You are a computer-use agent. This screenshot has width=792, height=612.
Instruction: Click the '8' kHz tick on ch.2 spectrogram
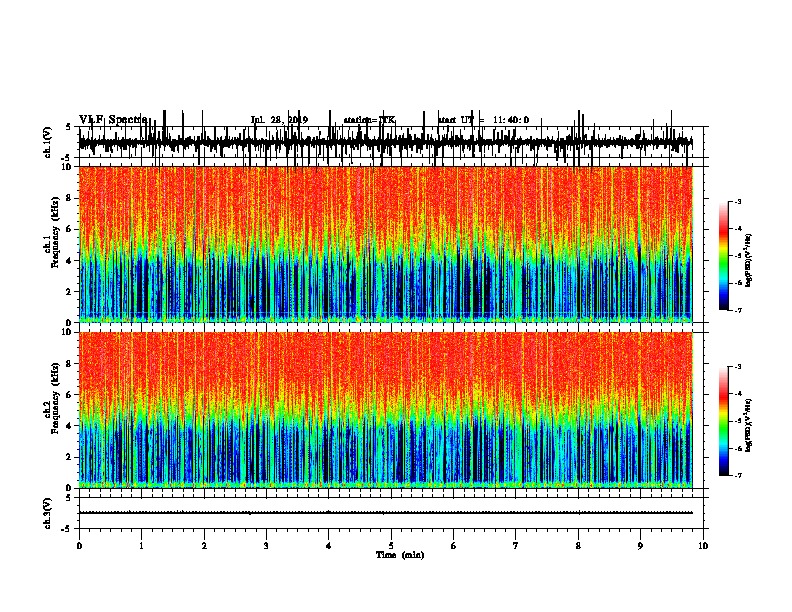(69, 364)
